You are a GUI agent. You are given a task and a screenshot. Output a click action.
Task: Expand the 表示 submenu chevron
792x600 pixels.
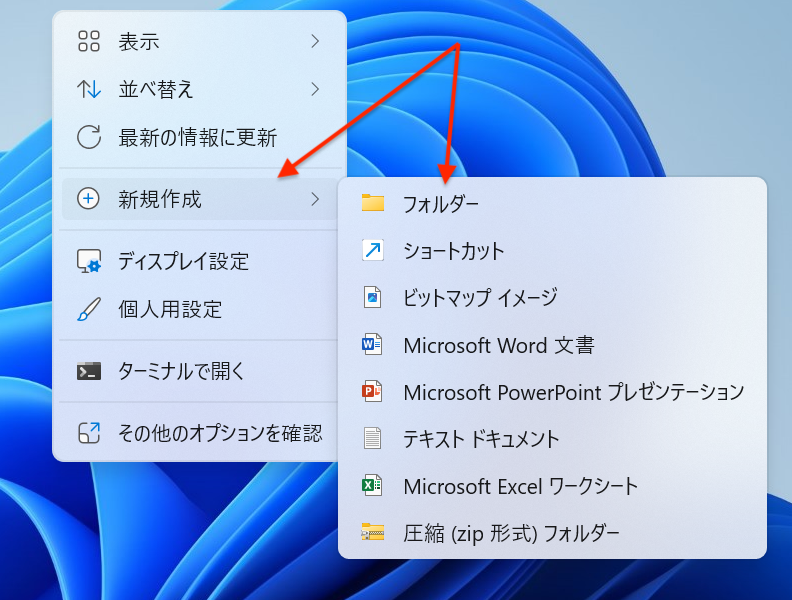pos(315,41)
